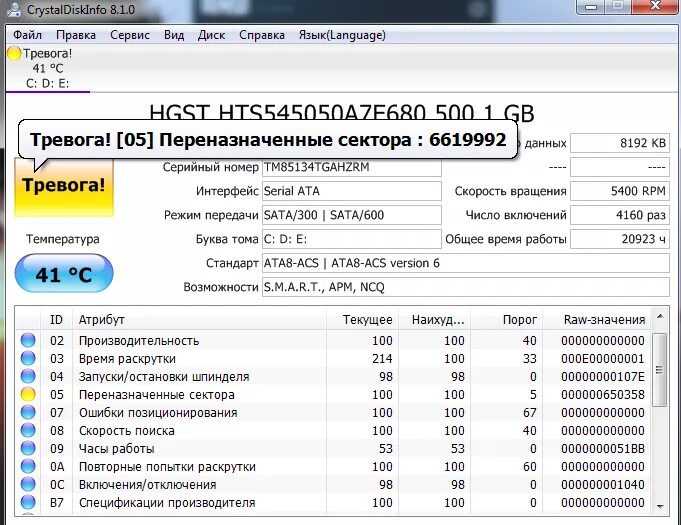Select the Спецификации производителя row

(334, 502)
